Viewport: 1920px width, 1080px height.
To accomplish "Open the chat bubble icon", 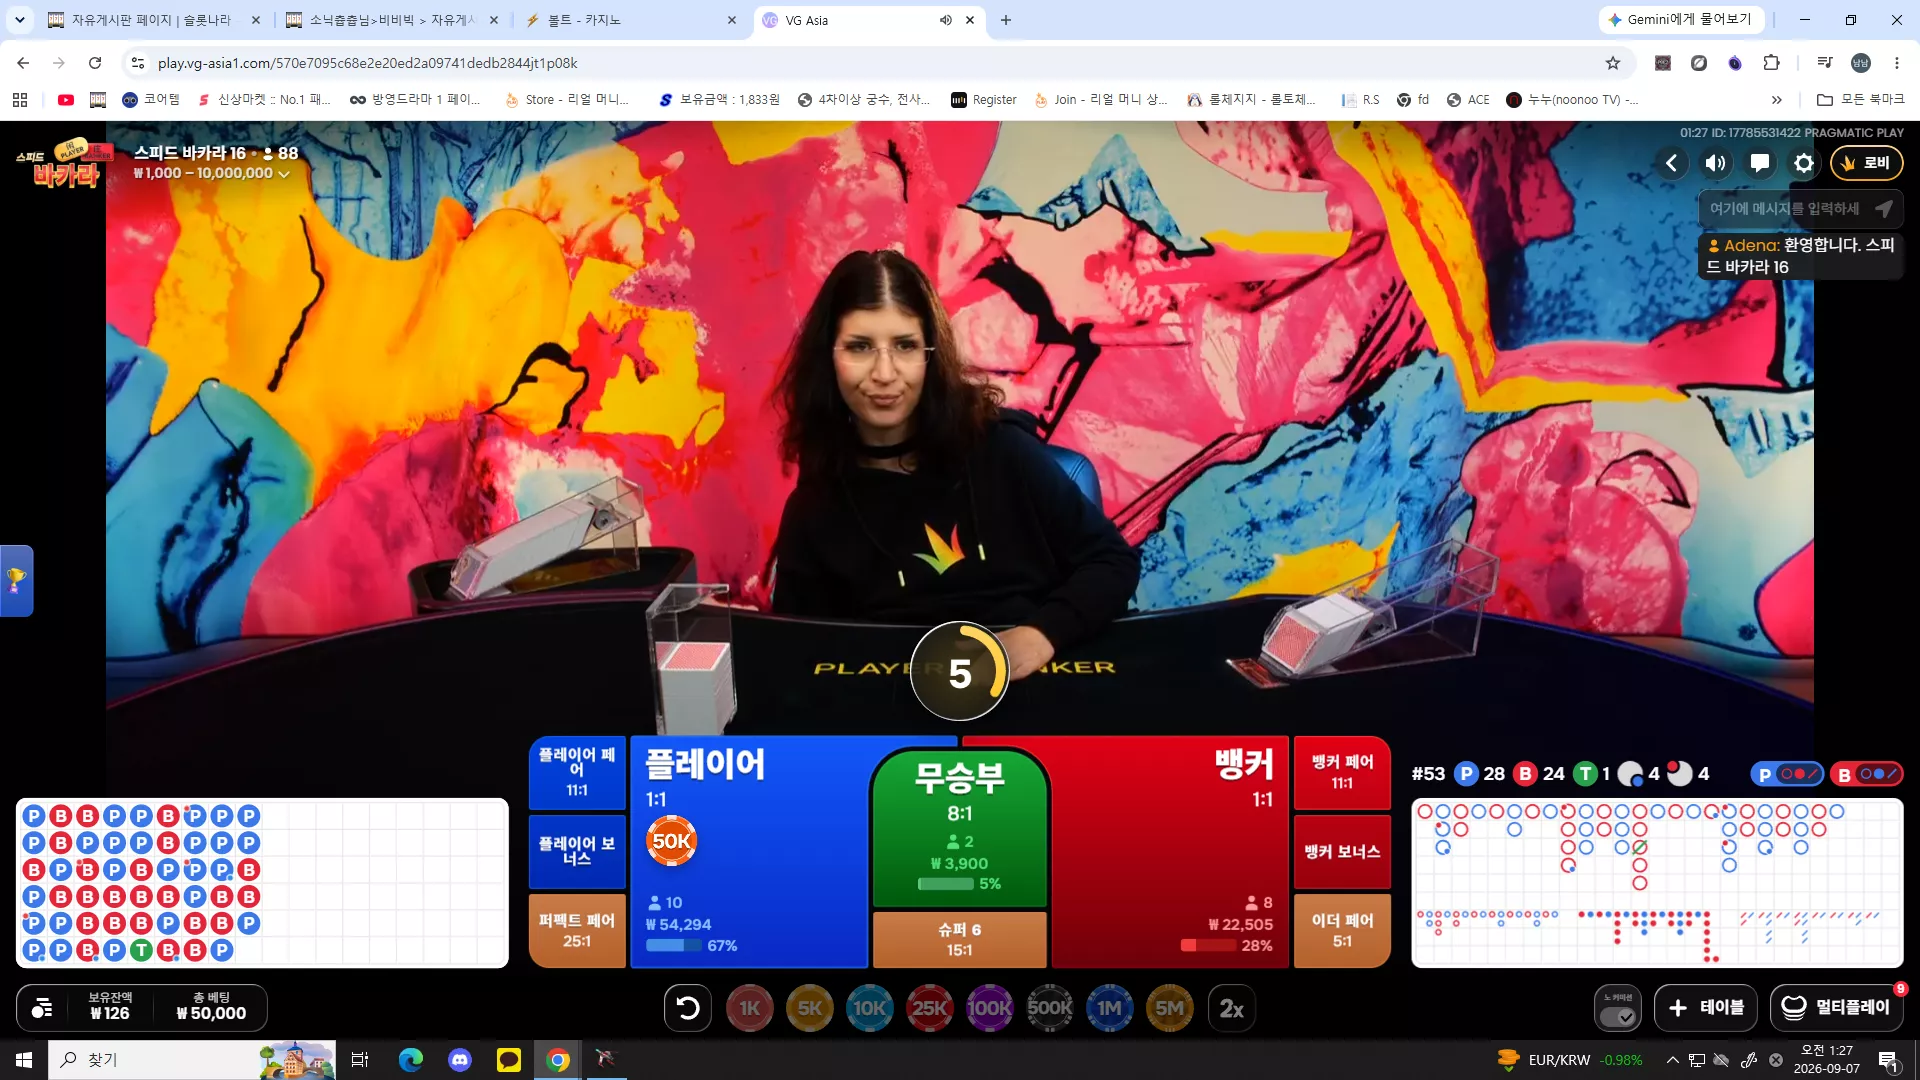I will click(x=1759, y=163).
